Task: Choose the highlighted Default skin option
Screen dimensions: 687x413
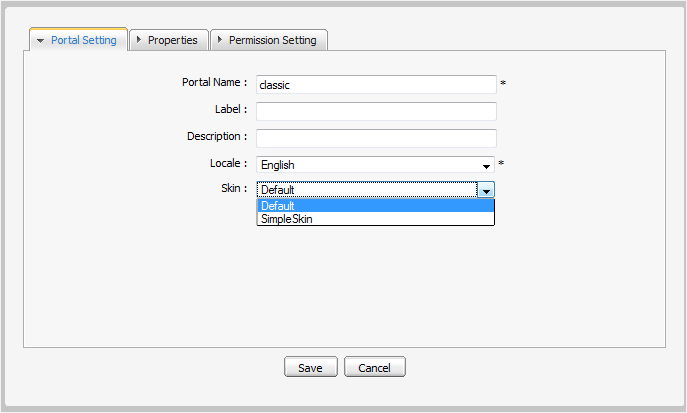Action: 375,206
